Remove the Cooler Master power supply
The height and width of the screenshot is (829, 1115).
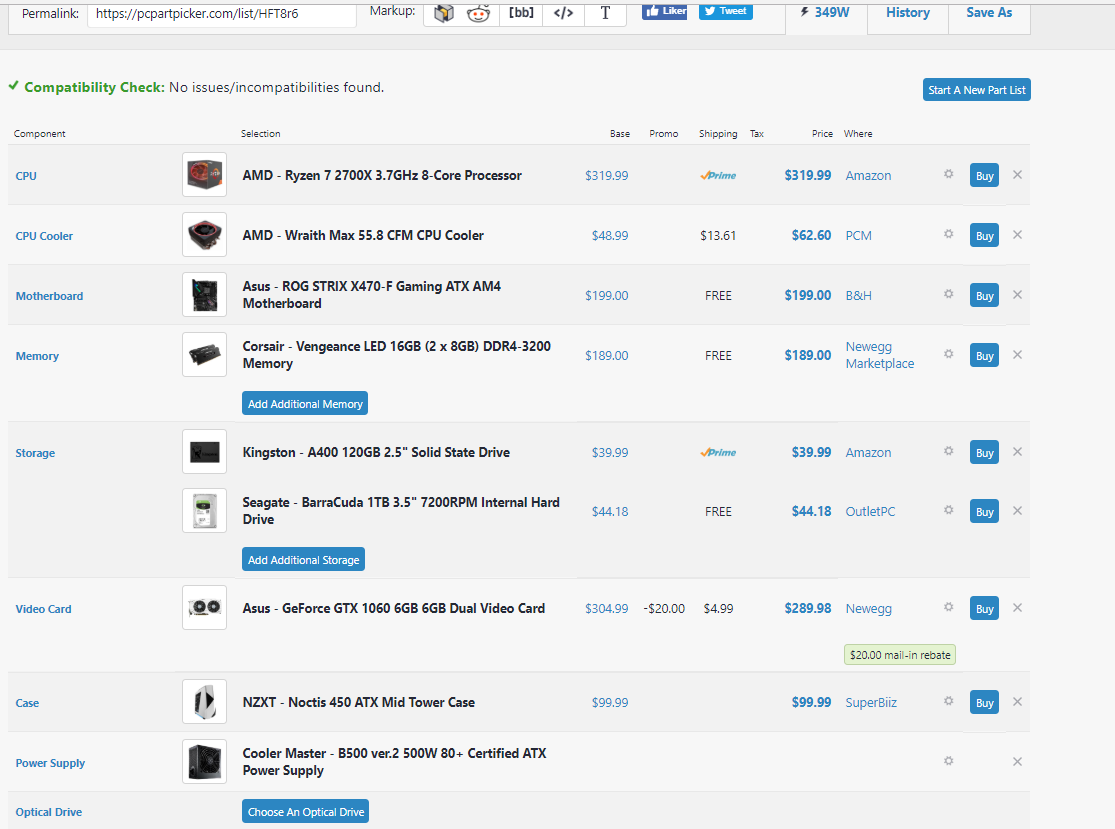pyautogui.click(x=1018, y=761)
